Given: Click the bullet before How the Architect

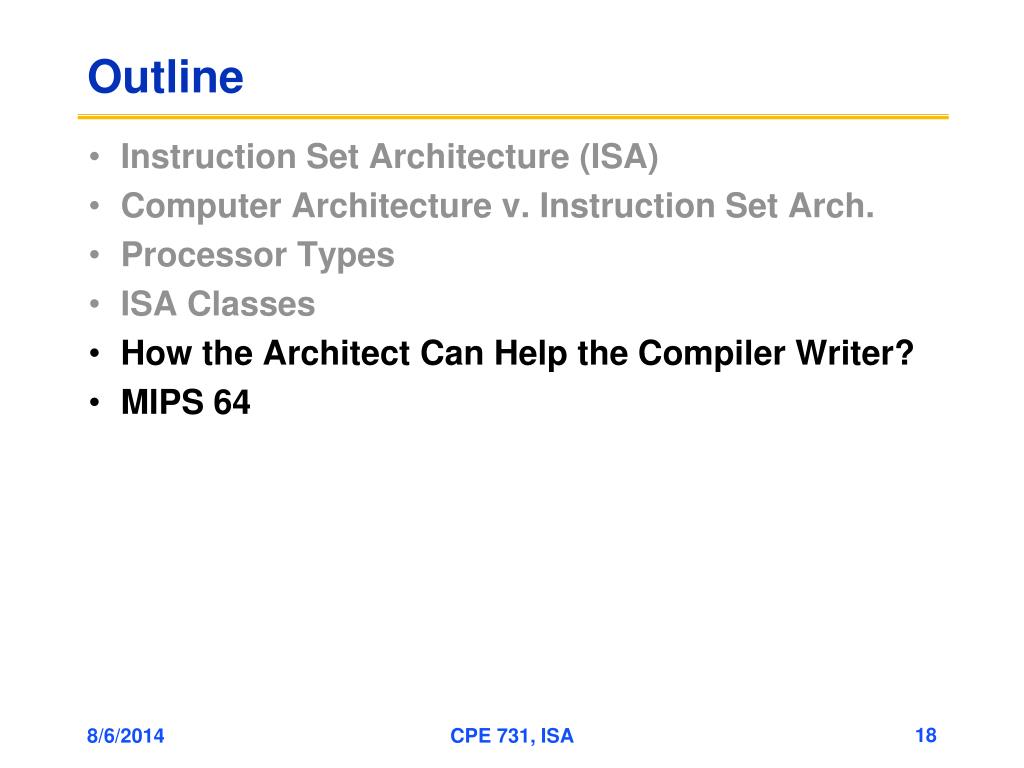Looking at the screenshot, I should click(x=95, y=354).
